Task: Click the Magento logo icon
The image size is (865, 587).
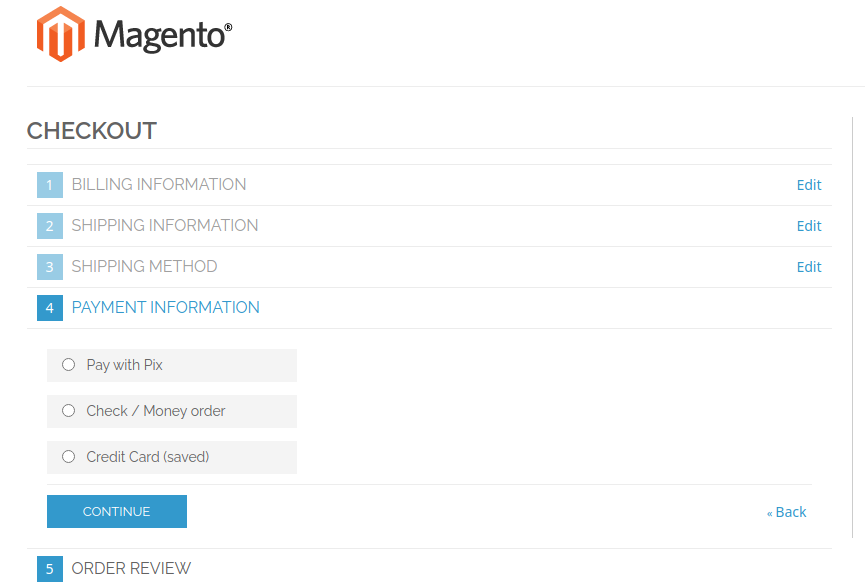Action: point(60,34)
